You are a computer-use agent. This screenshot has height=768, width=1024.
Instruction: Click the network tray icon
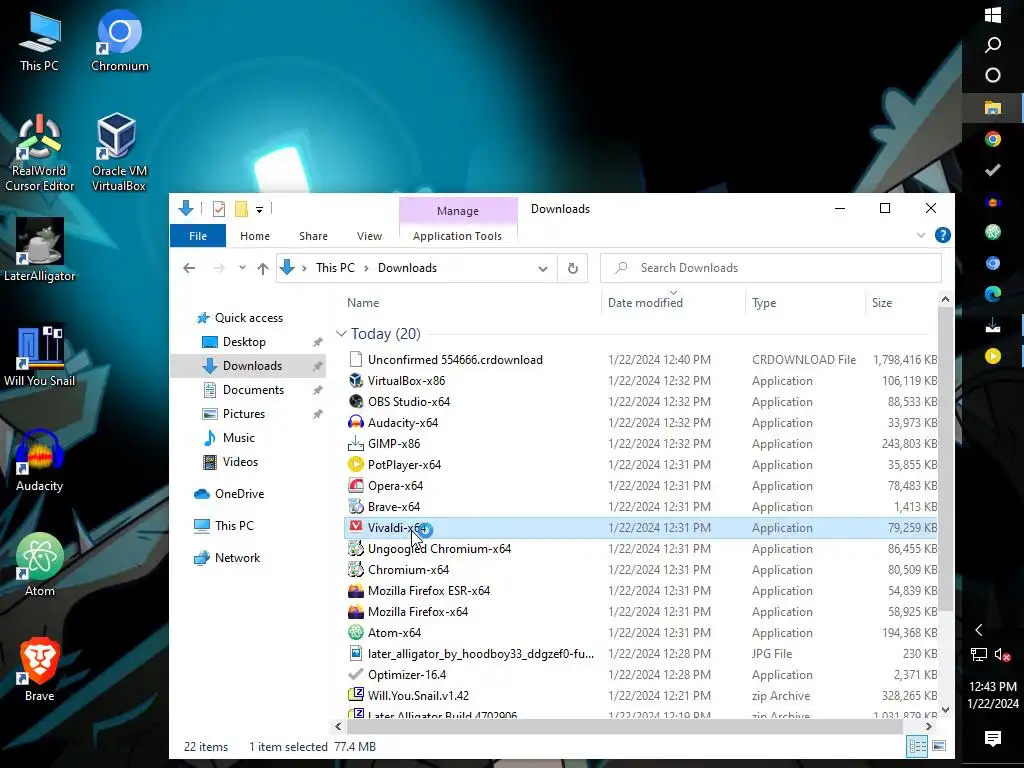point(979,654)
